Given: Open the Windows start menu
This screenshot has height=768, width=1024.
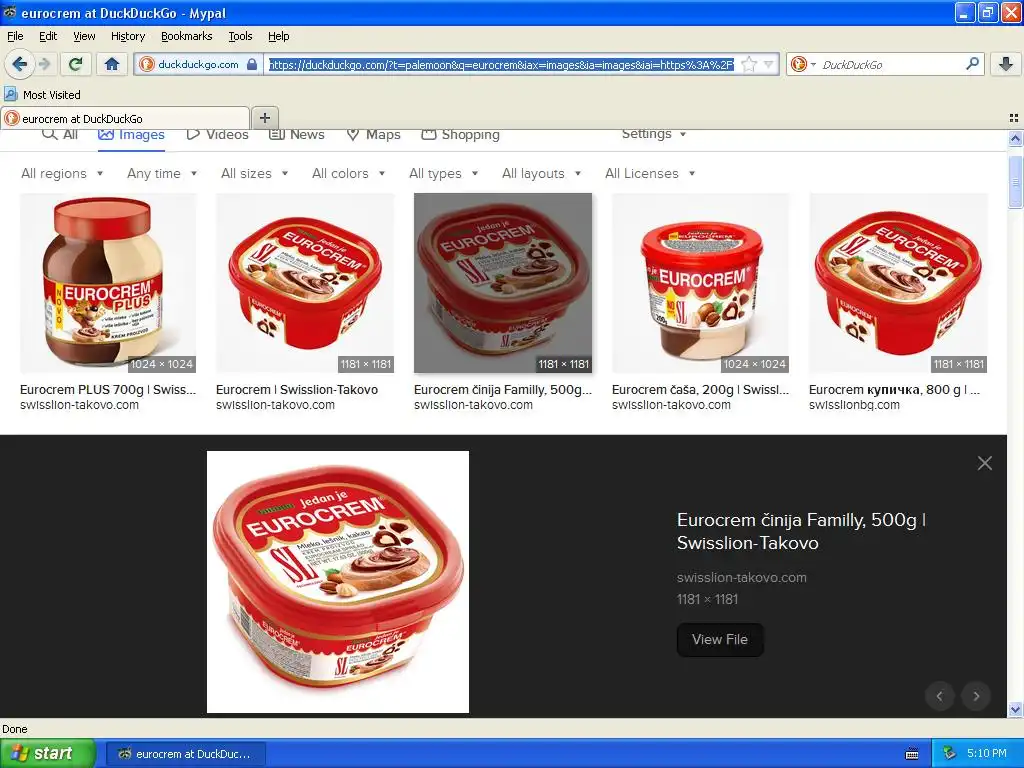Looking at the screenshot, I should click(47, 754).
